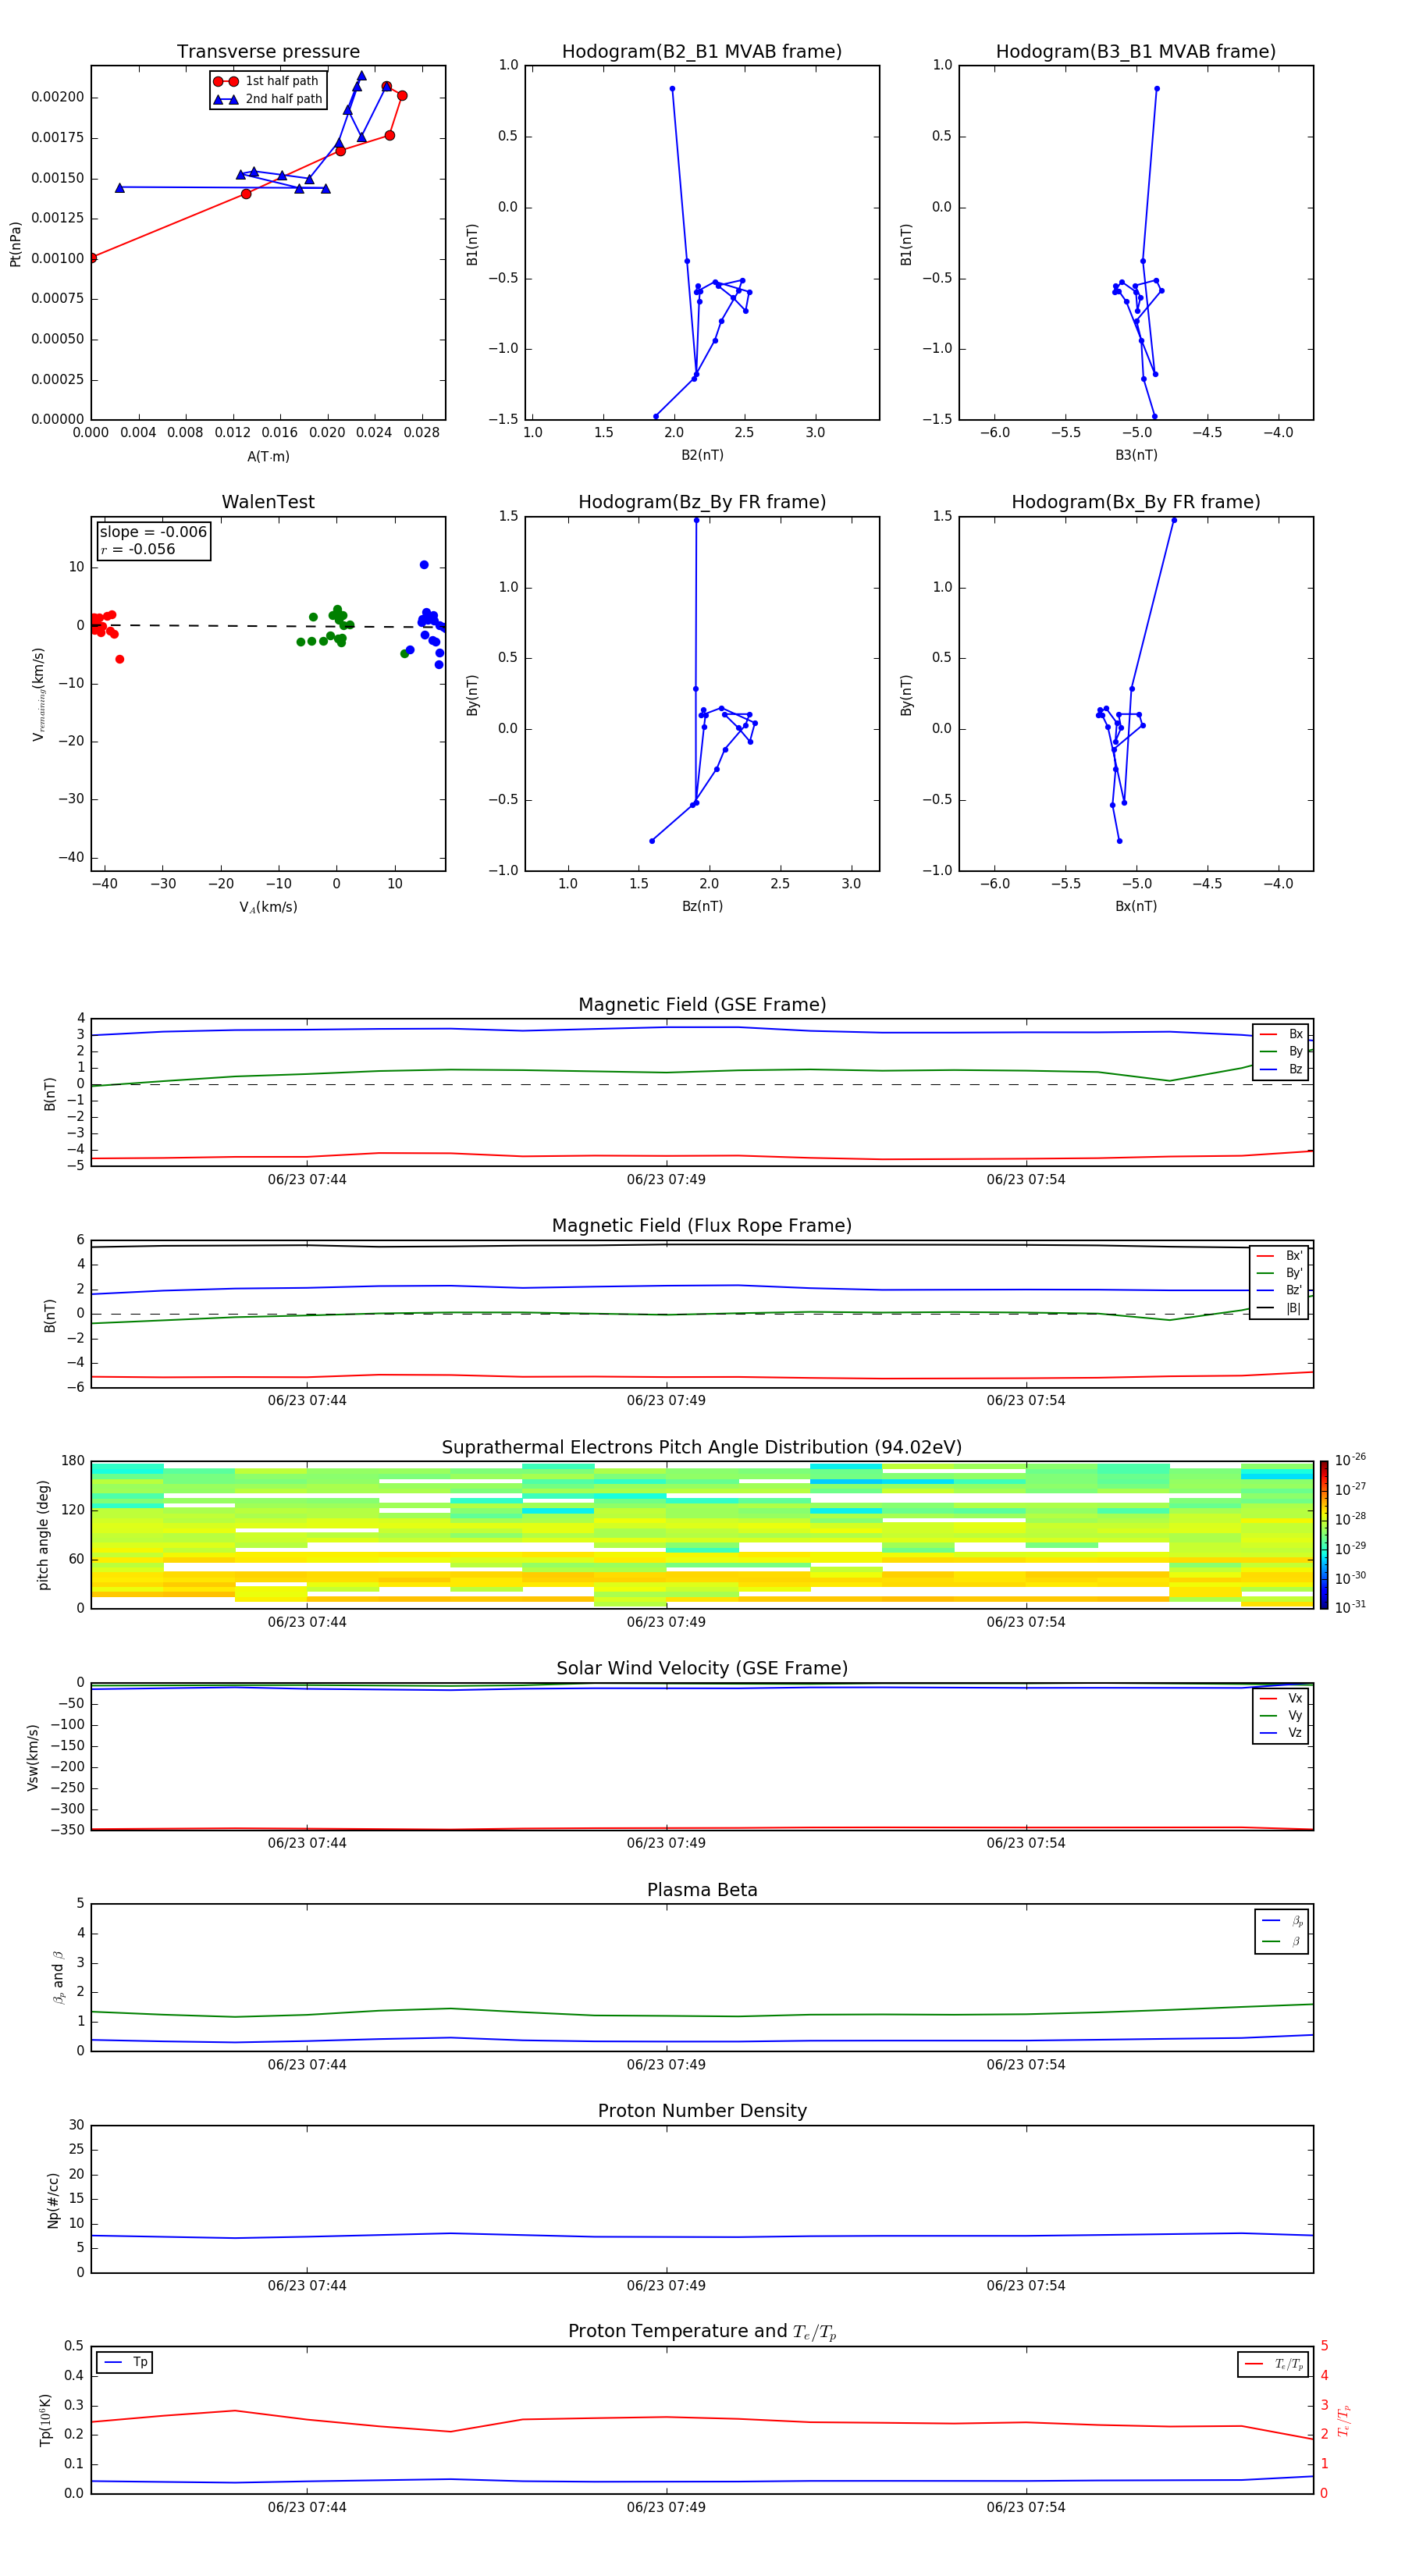This screenshot has height=2576, width=1405.
Task: Click the βp legend entry in Plasma Beta panel
Action: tap(1282, 1921)
